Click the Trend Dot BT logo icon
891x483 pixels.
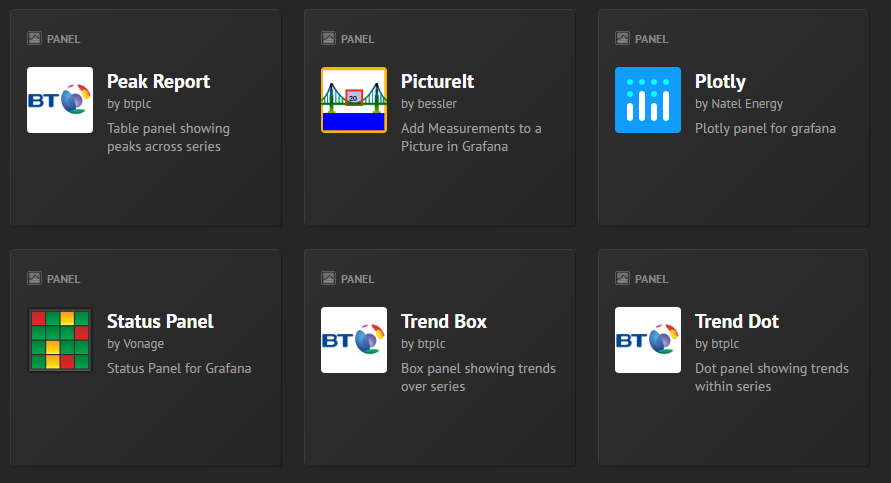tap(648, 340)
